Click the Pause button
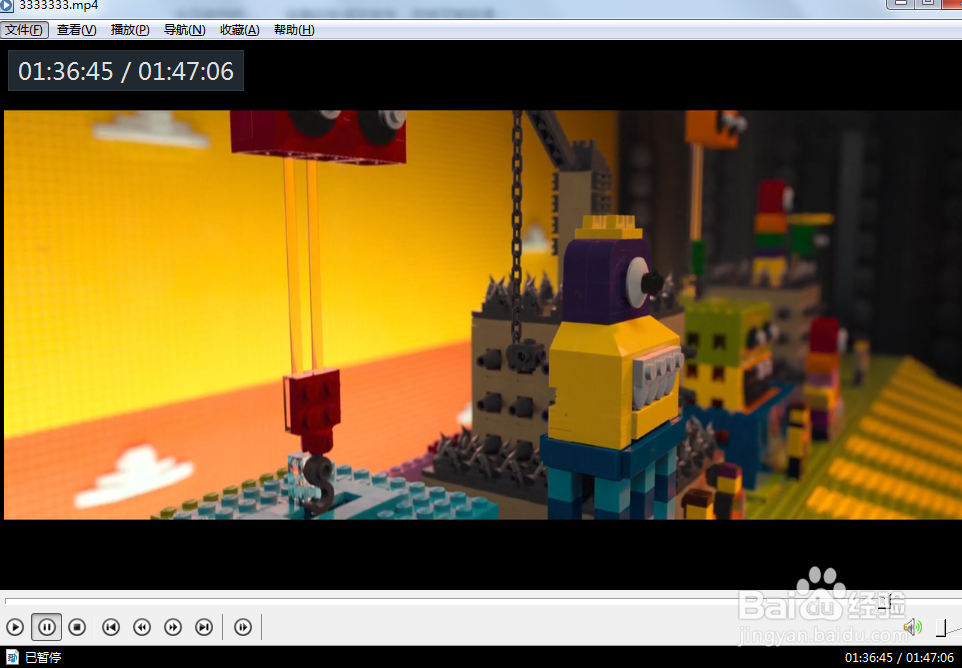The width and height of the screenshot is (962, 669). tap(47, 627)
